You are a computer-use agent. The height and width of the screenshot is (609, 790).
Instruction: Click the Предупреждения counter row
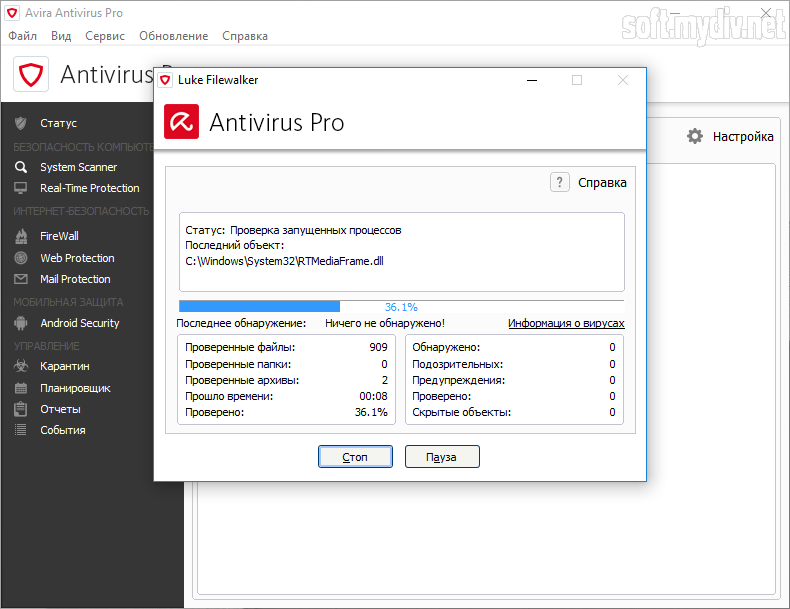(514, 380)
